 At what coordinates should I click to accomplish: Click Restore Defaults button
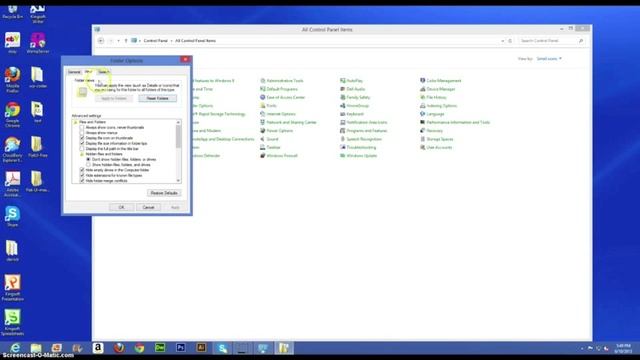(164, 193)
